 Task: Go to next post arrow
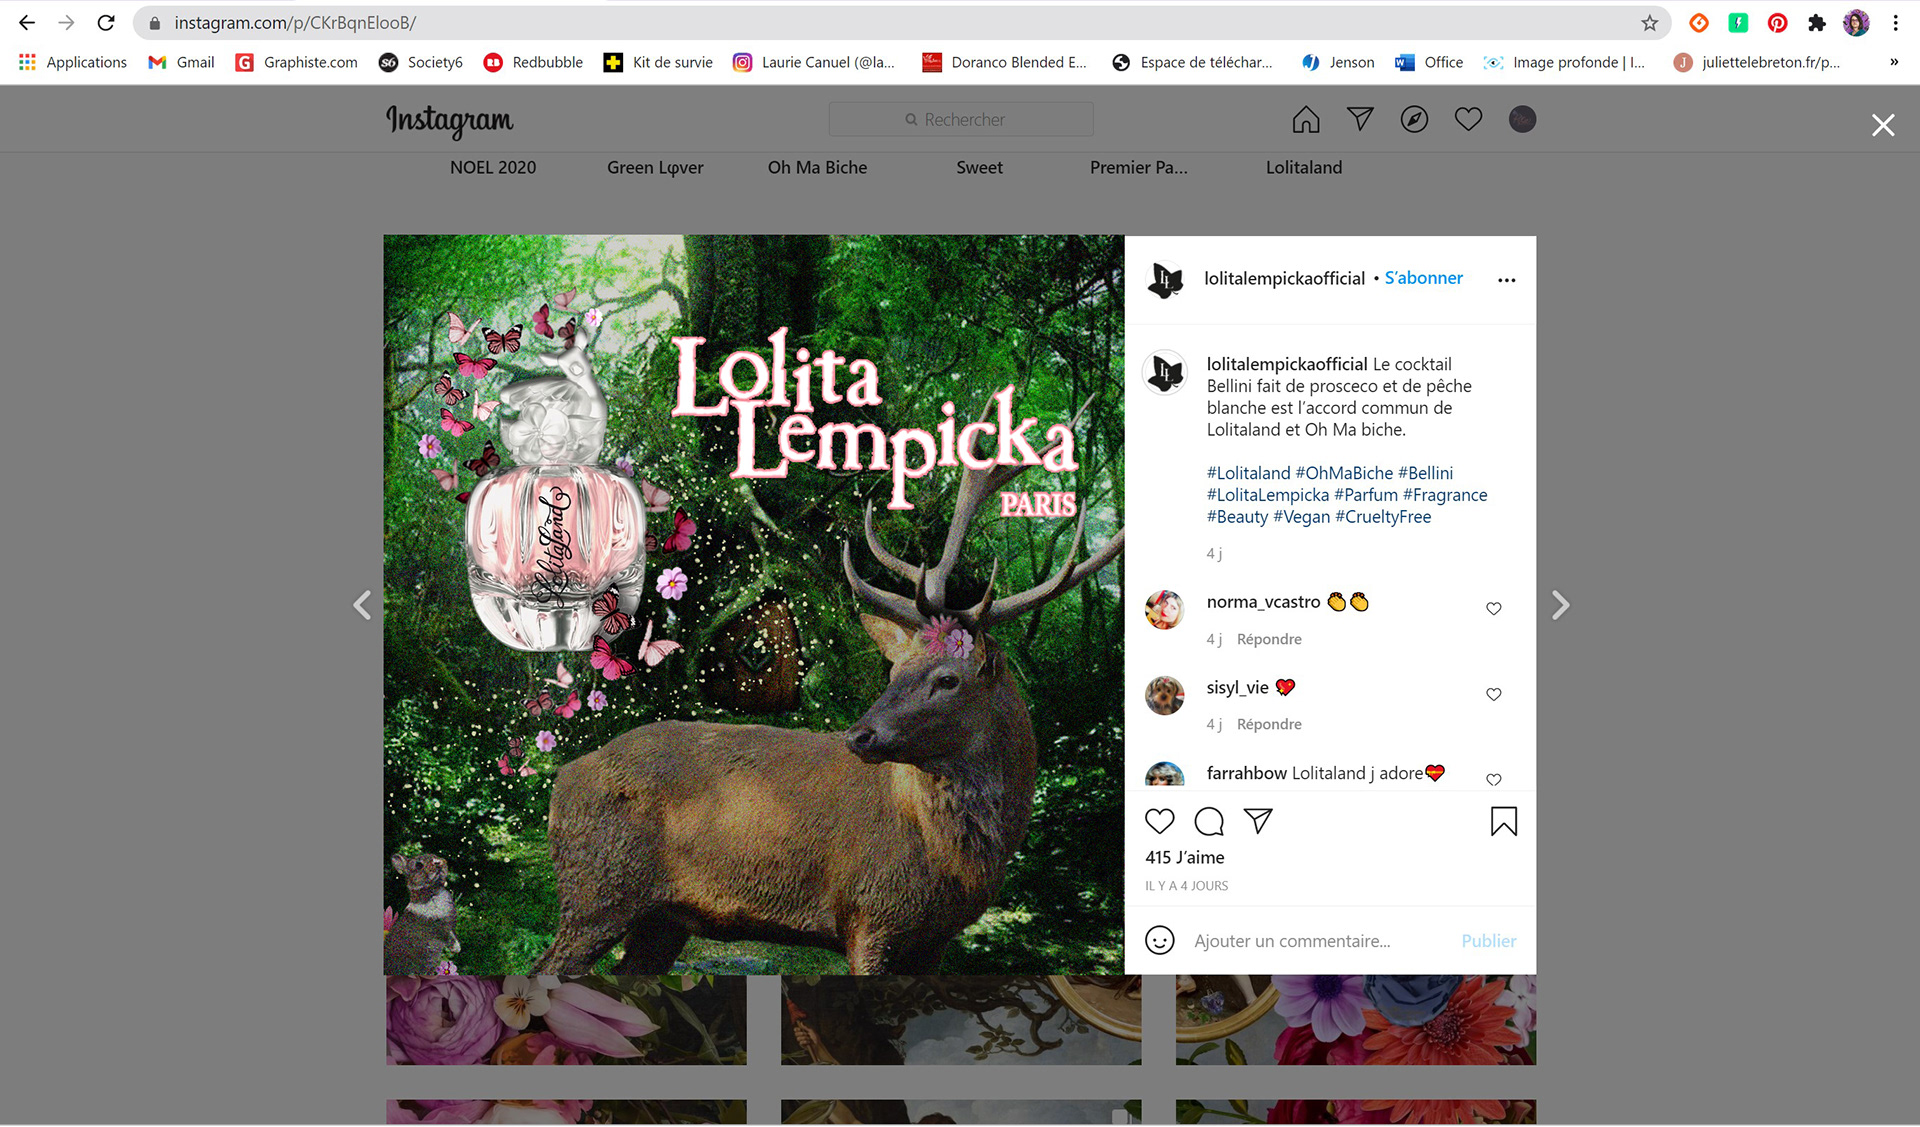pyautogui.click(x=1560, y=605)
